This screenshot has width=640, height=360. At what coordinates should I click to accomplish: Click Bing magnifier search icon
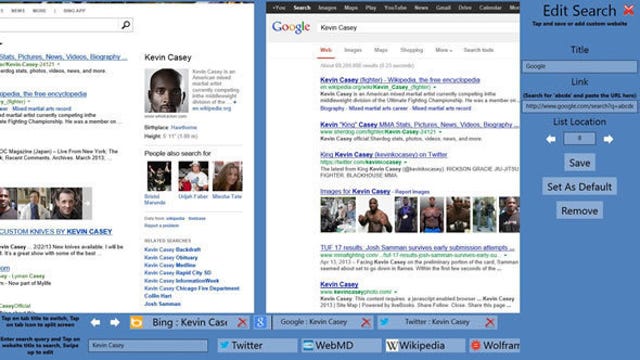pos(126,25)
